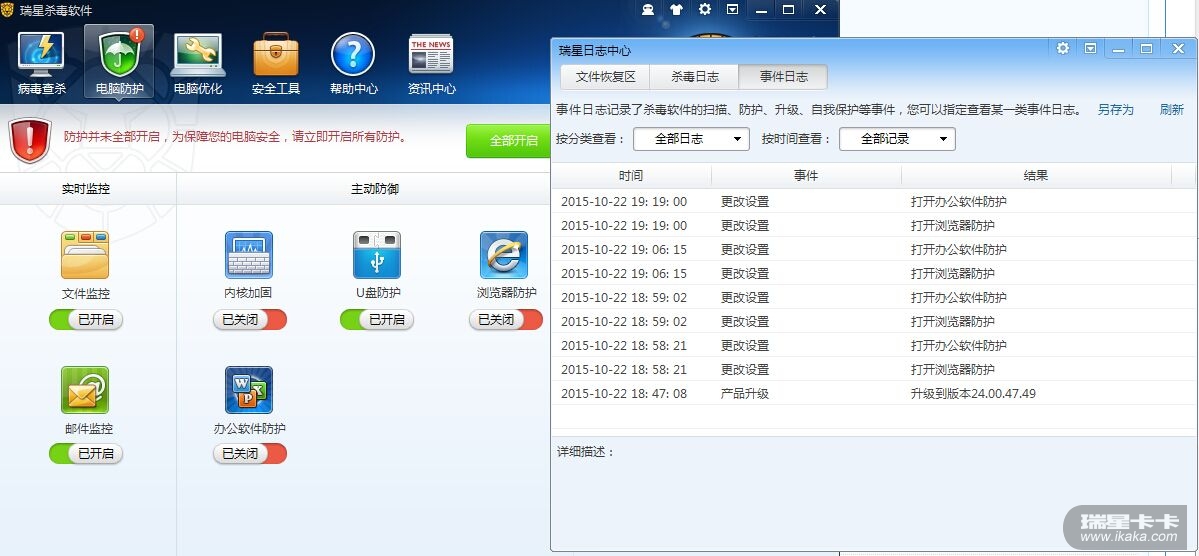The height and width of the screenshot is (556, 1199).
Task: Click the red warning shield icon
Action: coord(30,139)
